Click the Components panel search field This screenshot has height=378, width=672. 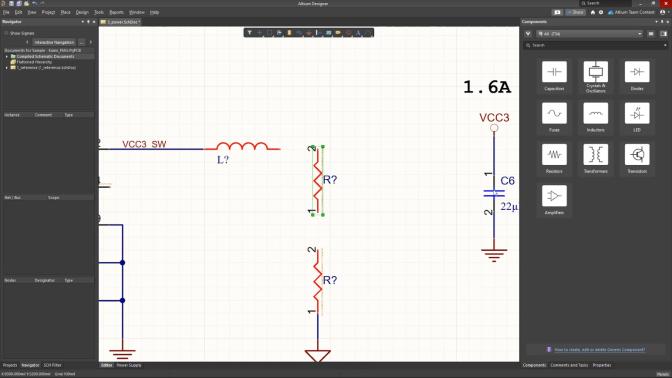pos(596,45)
